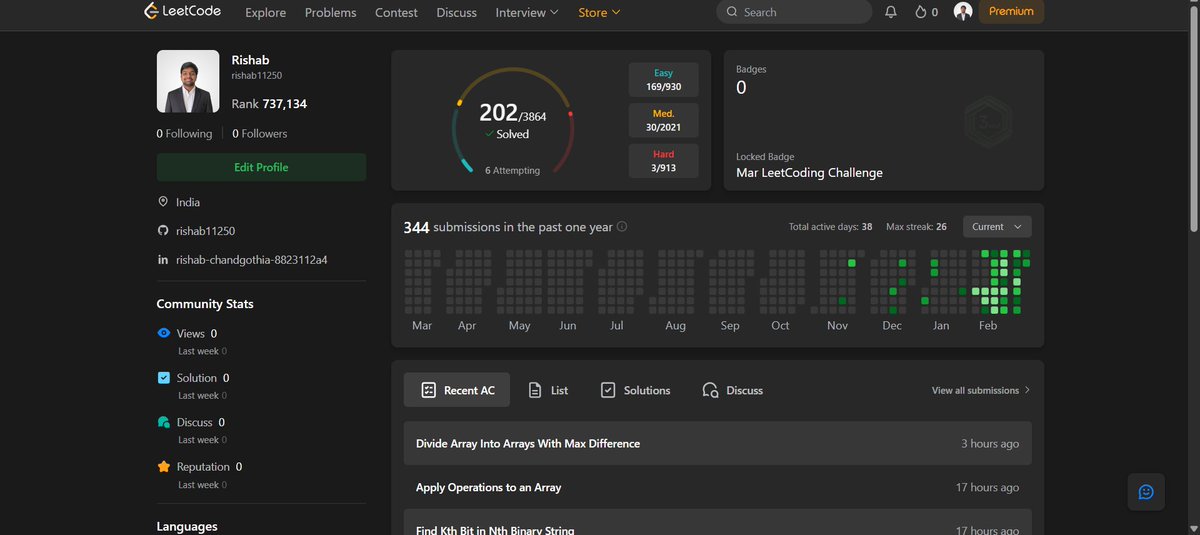Open the rishab11250 GitHub link
1200x535 pixels.
coord(205,231)
